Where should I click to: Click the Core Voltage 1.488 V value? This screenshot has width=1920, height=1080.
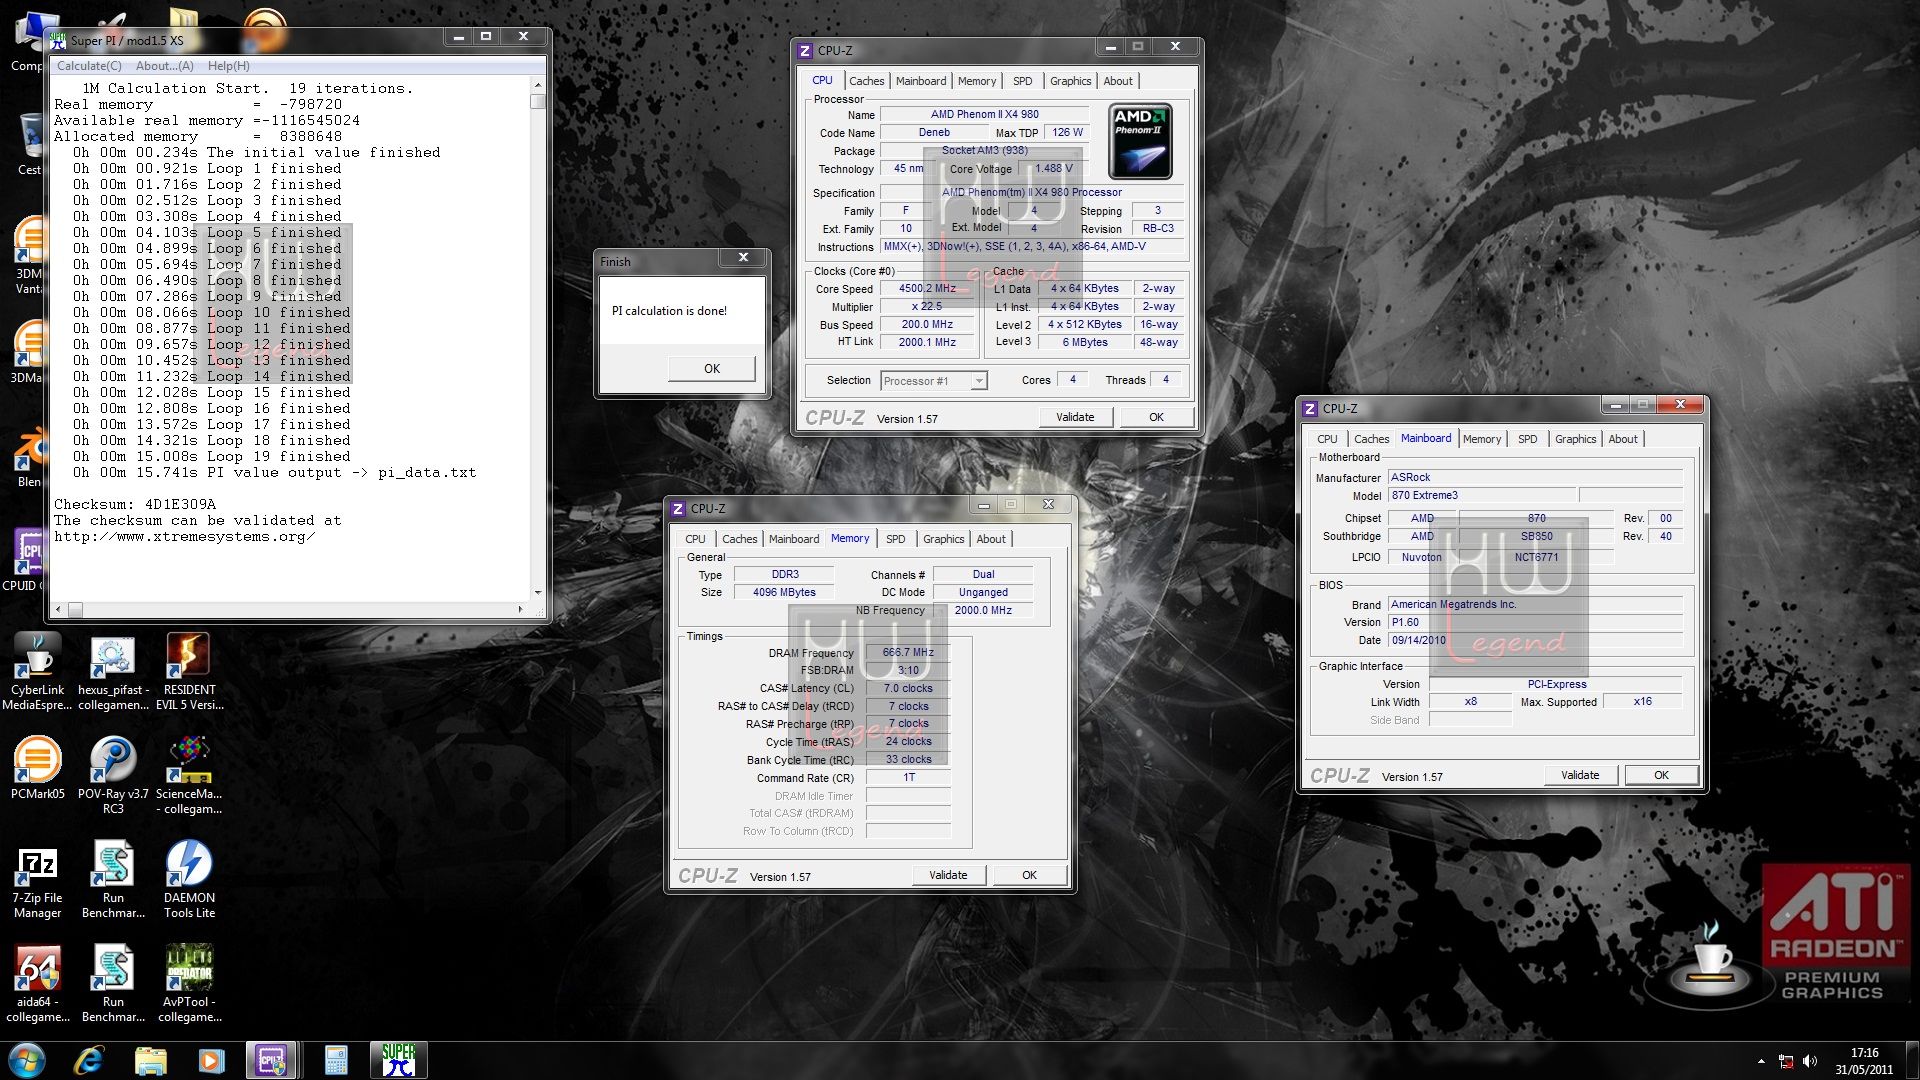pos(1053,169)
